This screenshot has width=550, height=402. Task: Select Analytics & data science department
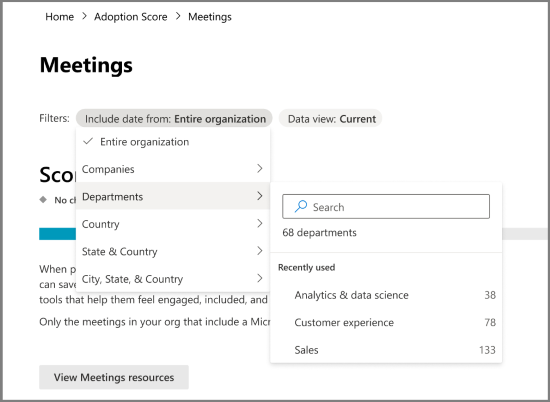point(386,295)
